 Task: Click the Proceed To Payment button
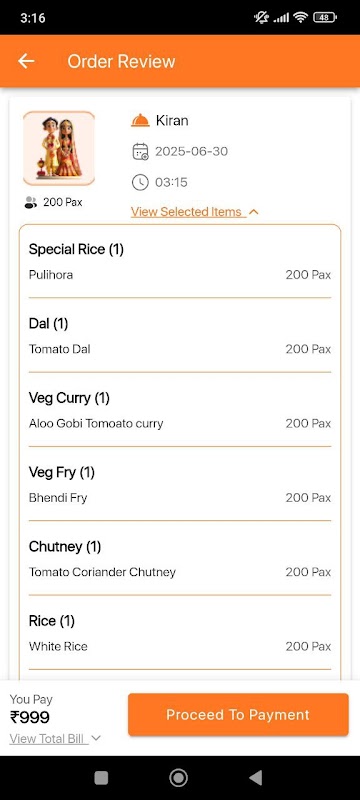tap(238, 714)
